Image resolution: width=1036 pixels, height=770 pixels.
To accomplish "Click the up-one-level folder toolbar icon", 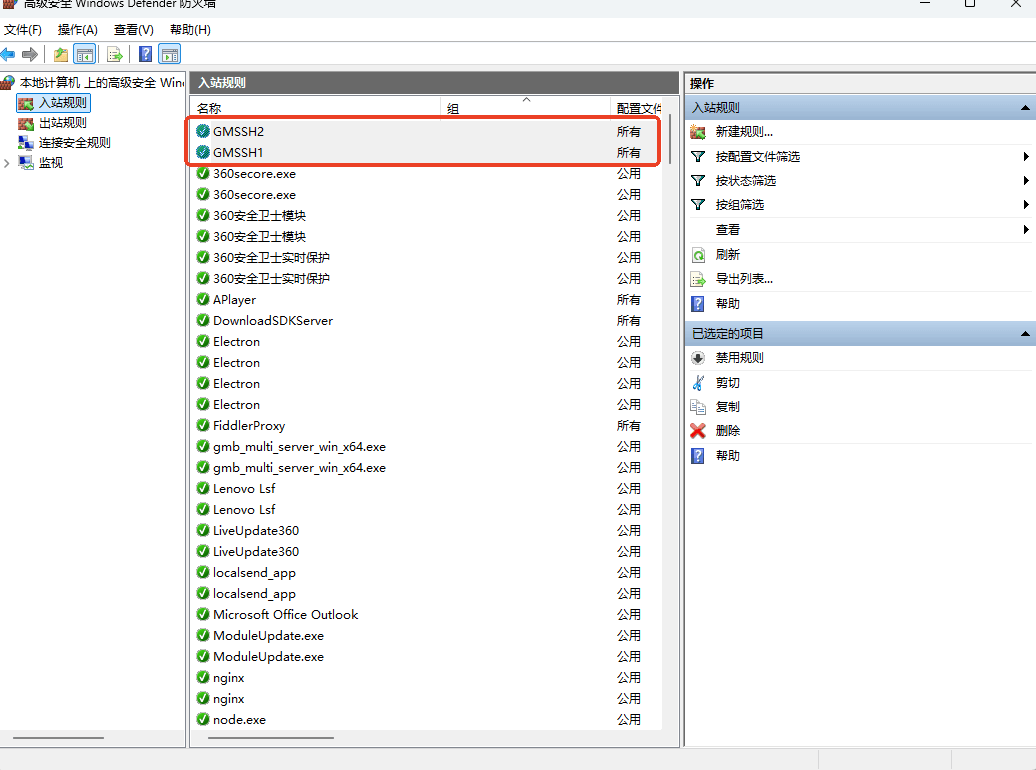I will tap(61, 54).
